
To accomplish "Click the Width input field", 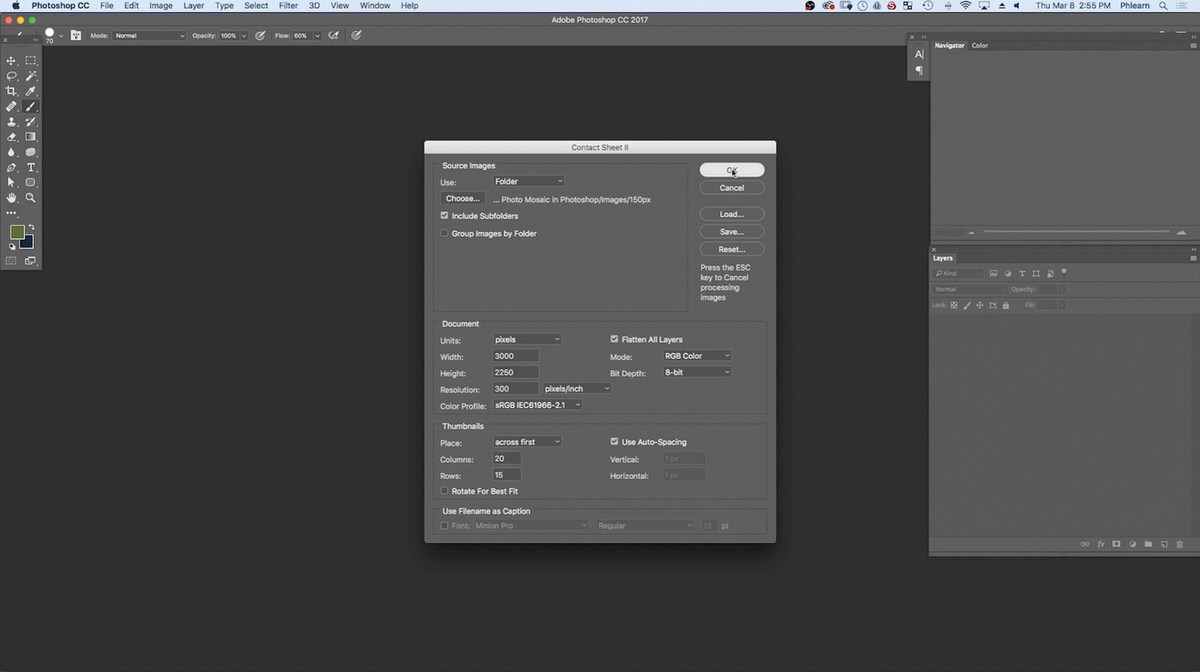I will (x=516, y=355).
